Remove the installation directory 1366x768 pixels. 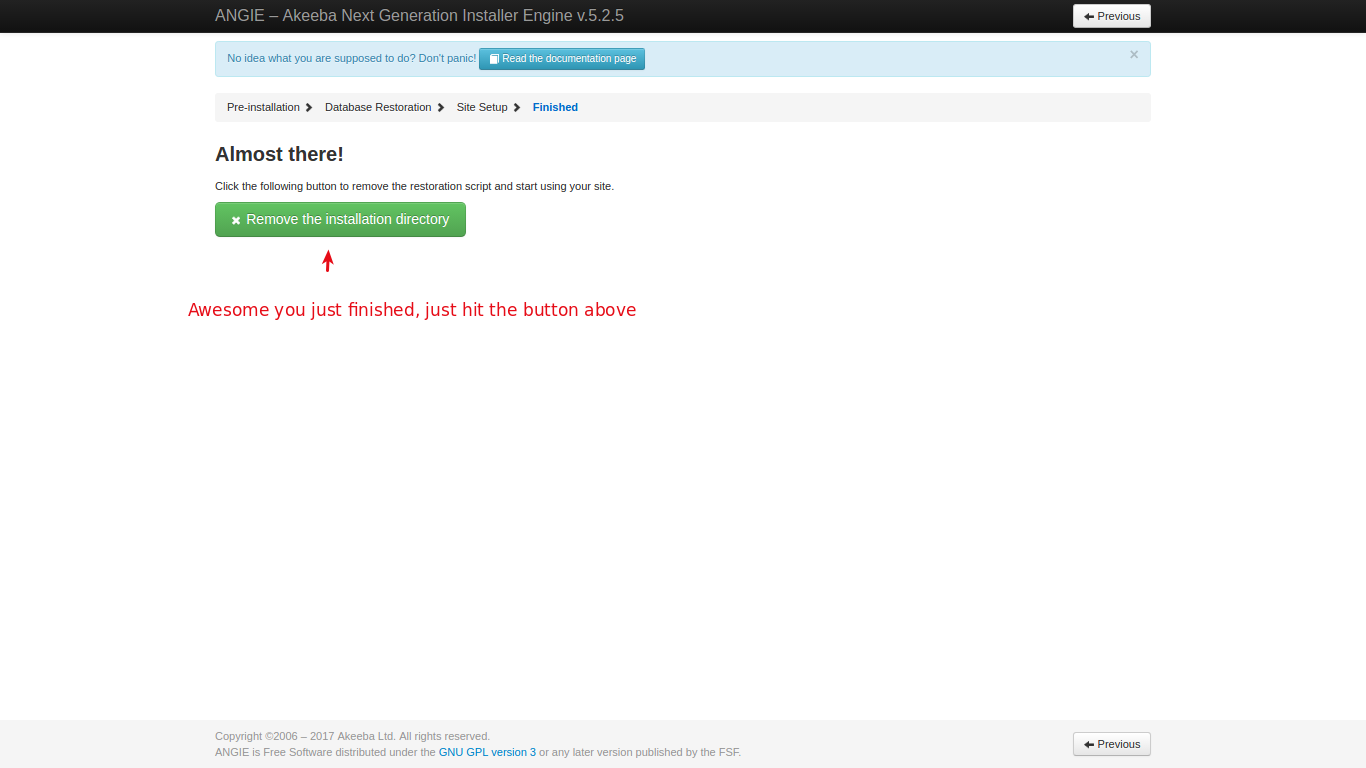(340, 220)
